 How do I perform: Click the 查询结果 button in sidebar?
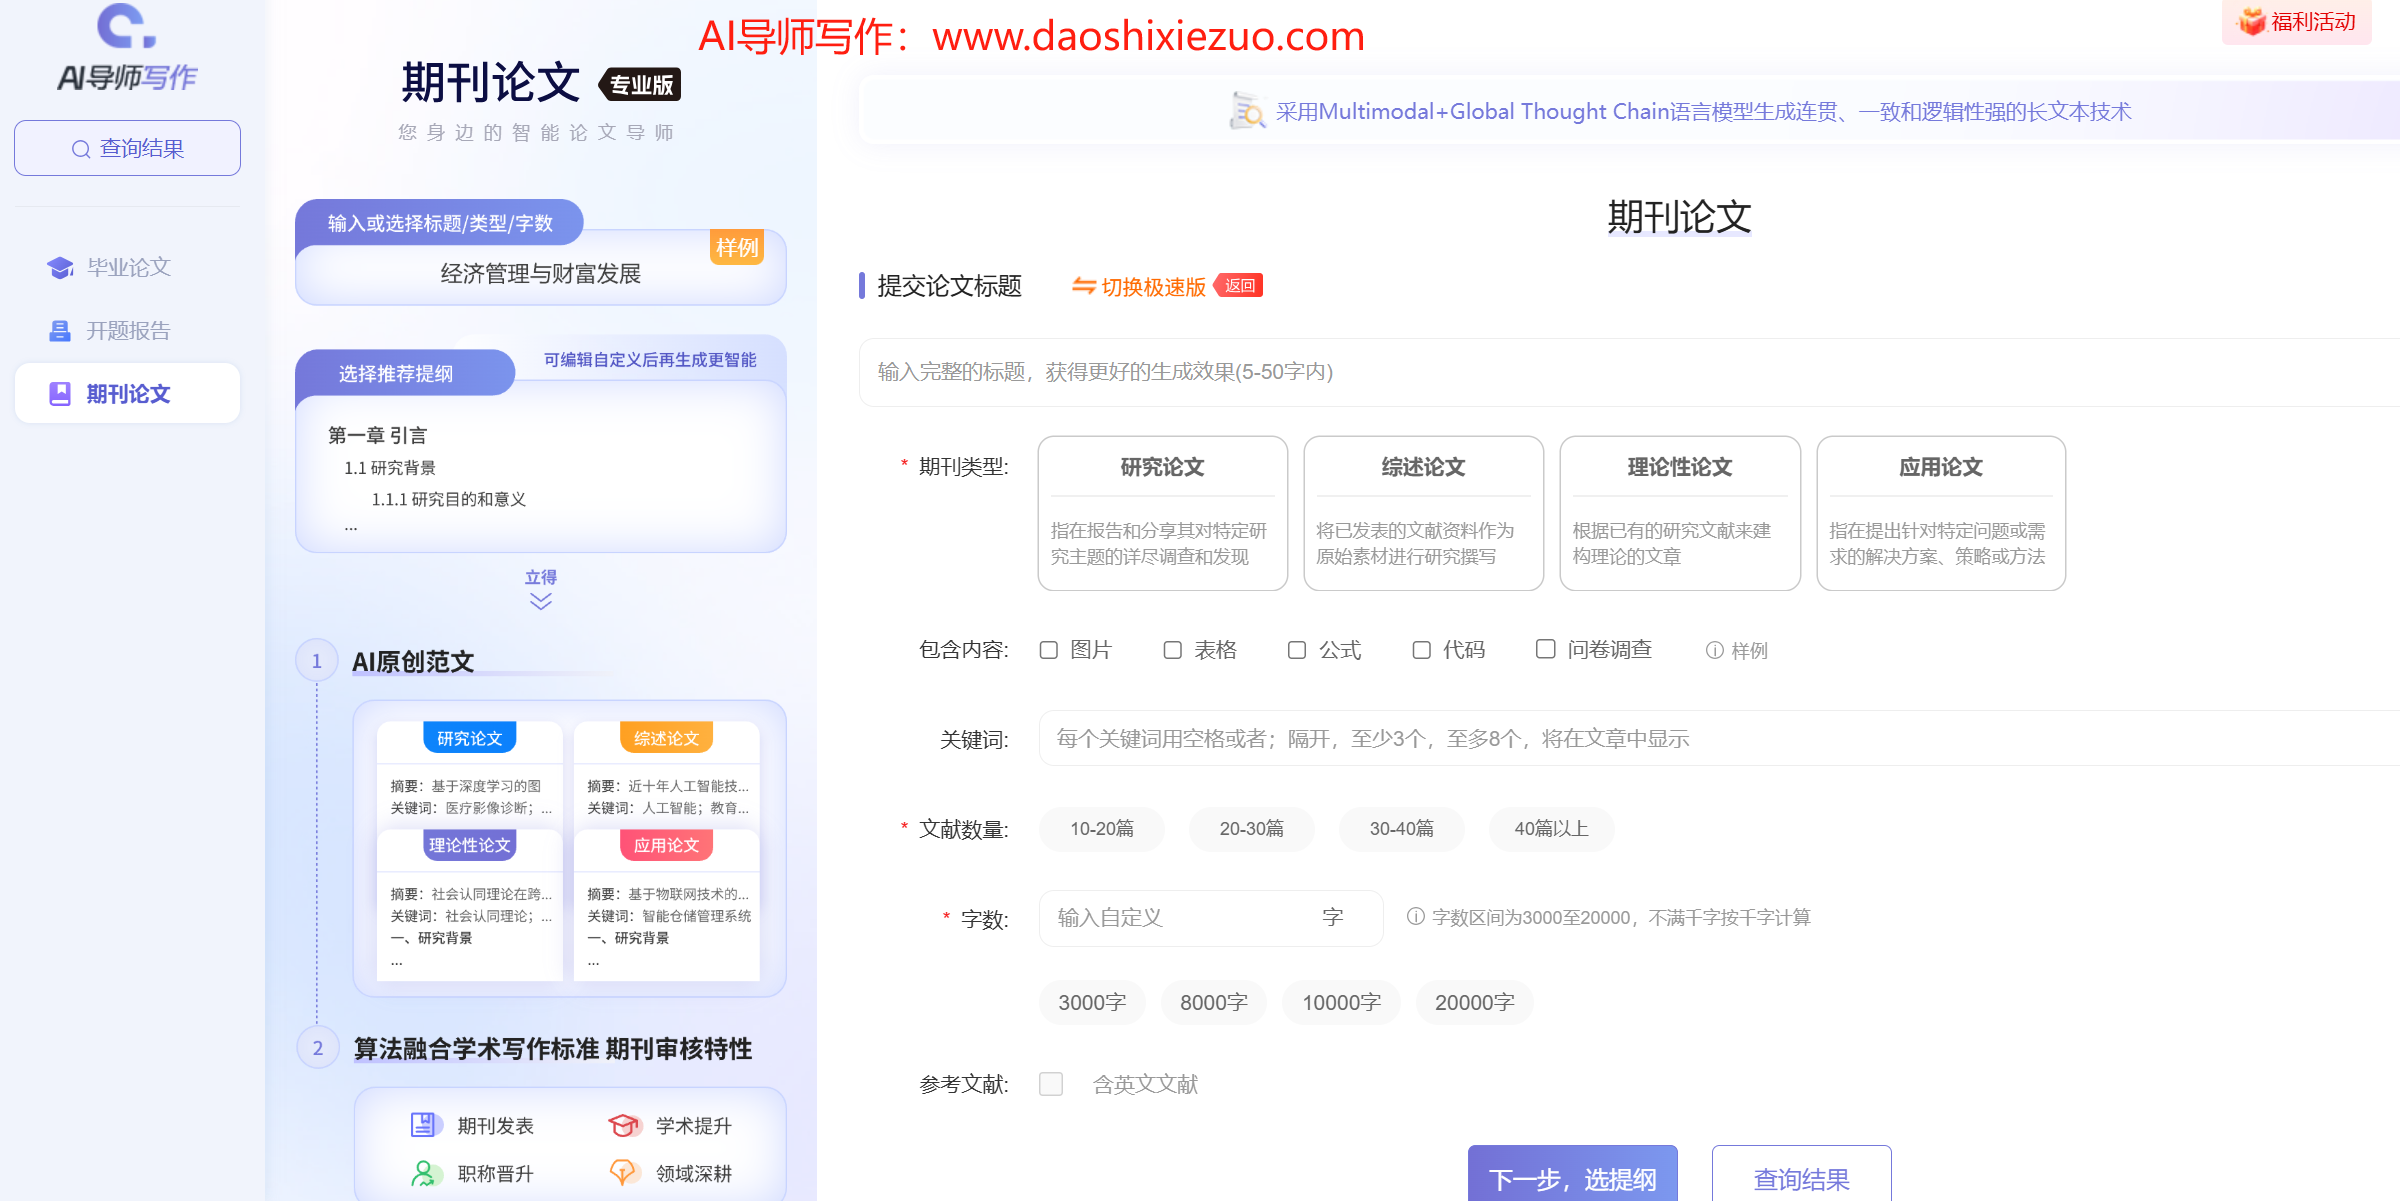pos(127,149)
